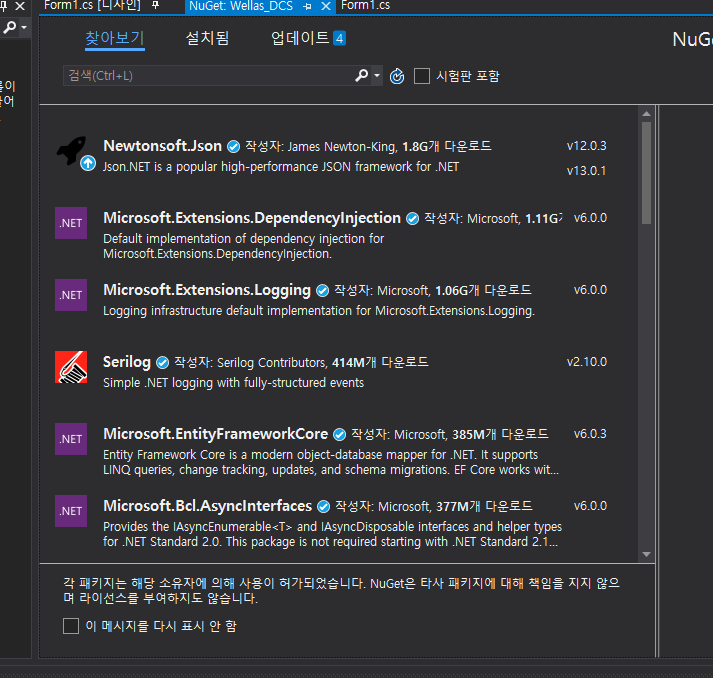This screenshot has width=713, height=678.
Task: Click the .NET icon for Microsoft.Extensions.DependencyInjection
Action: pyautogui.click(x=71, y=223)
